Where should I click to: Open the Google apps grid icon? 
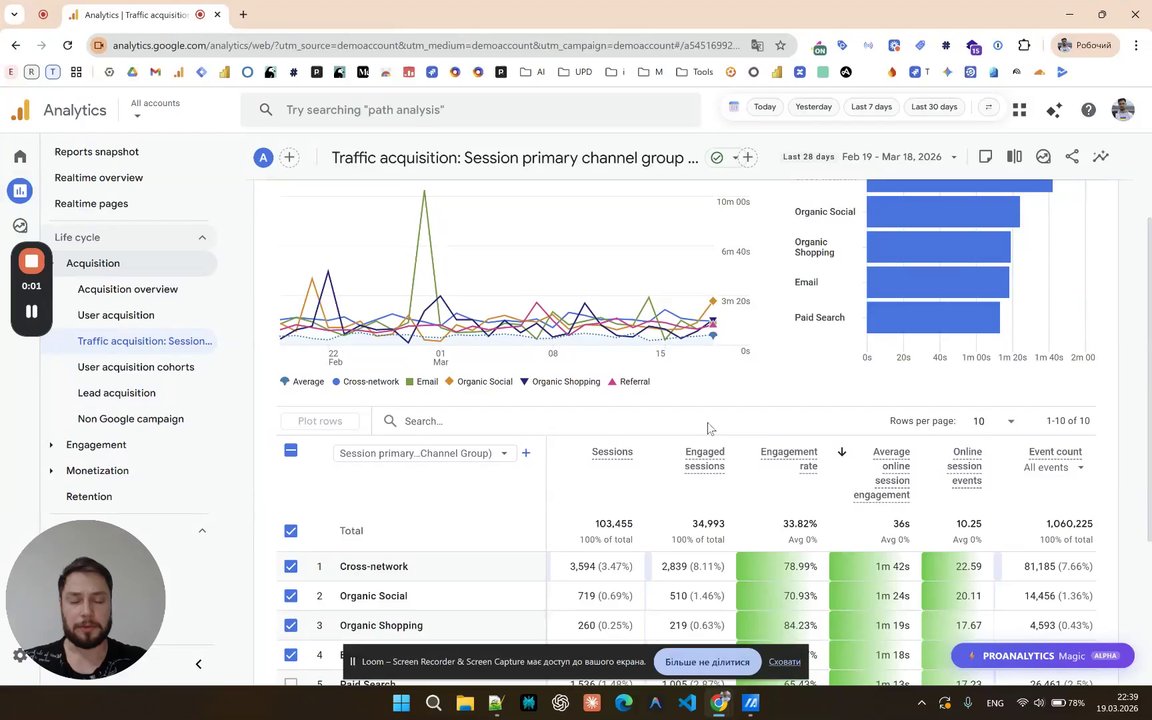[x=1019, y=109]
